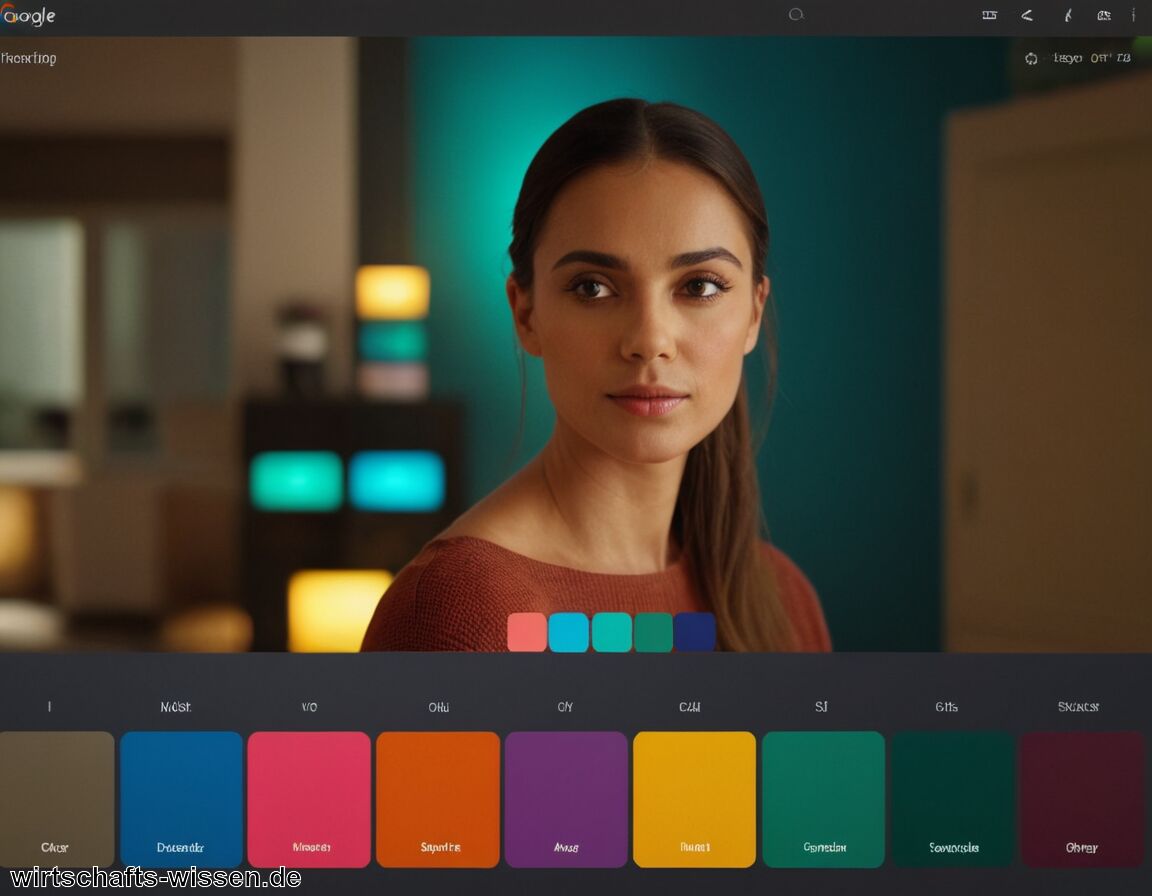Viewport: 1152px width, 896px height.
Task: Click the column header above the purple card
Action: 565,707
